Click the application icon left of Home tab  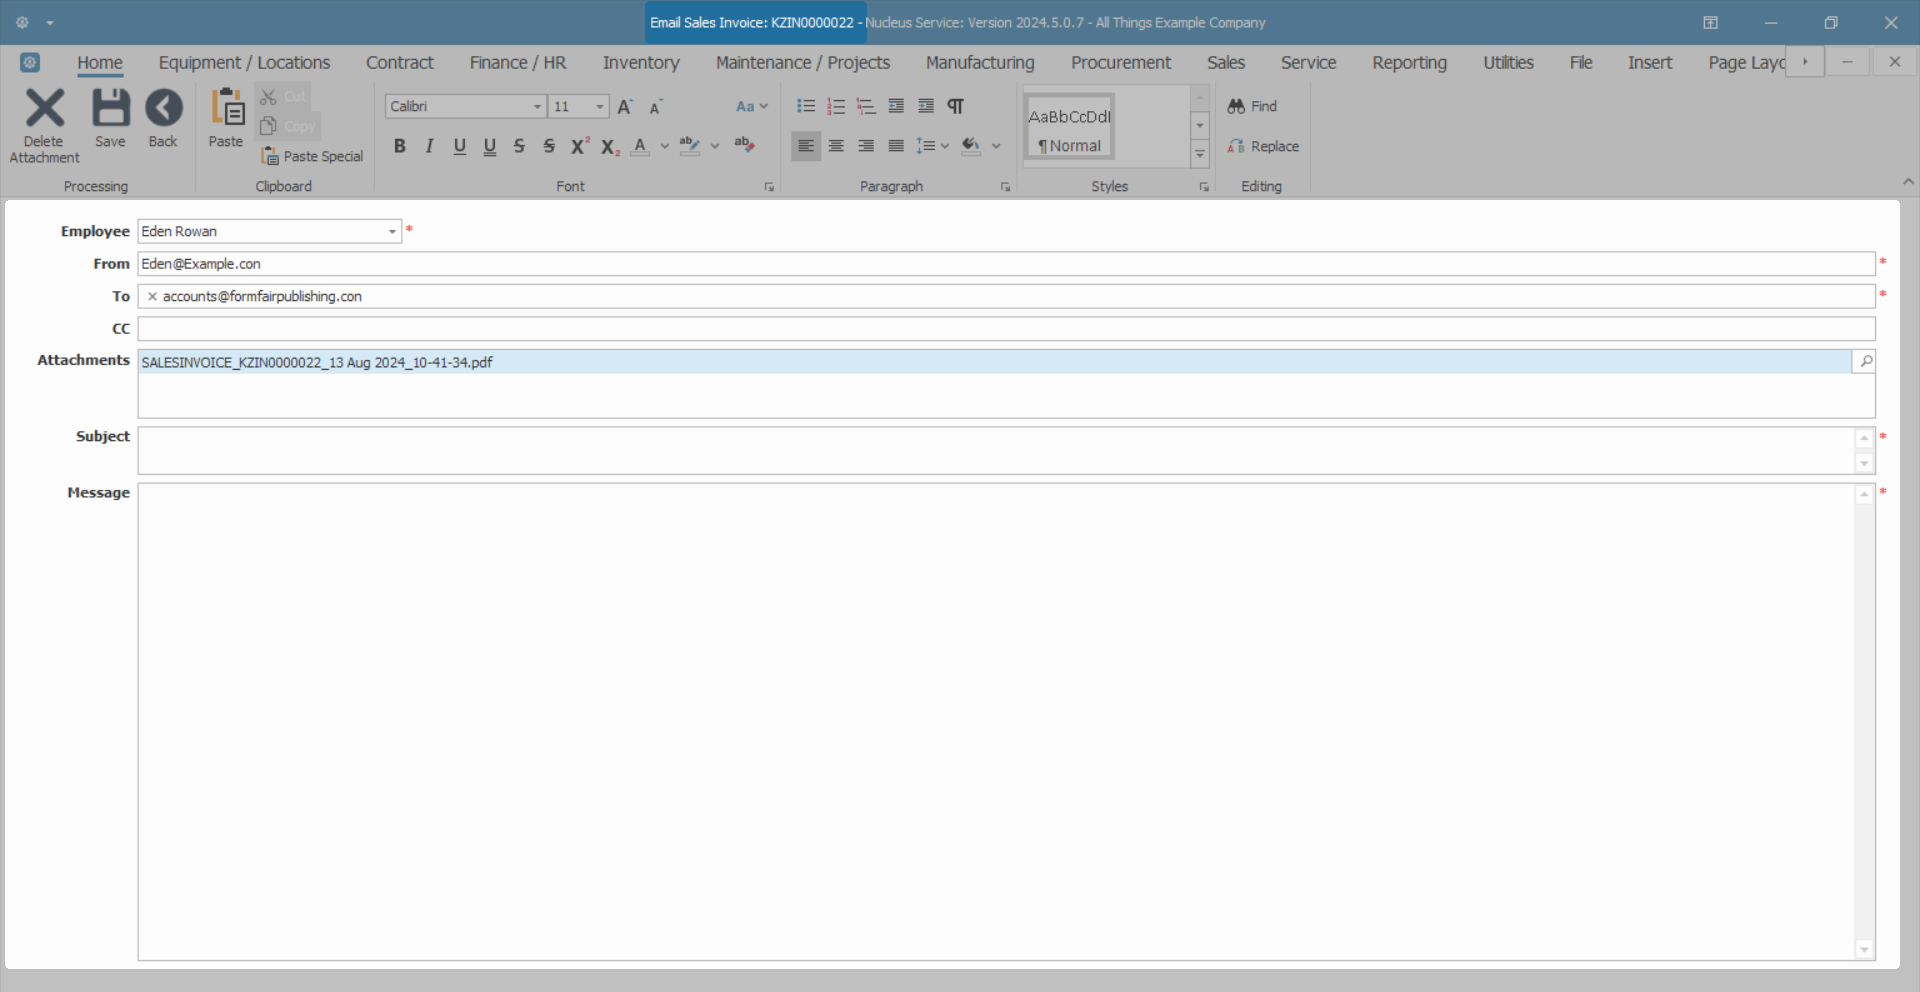click(30, 62)
